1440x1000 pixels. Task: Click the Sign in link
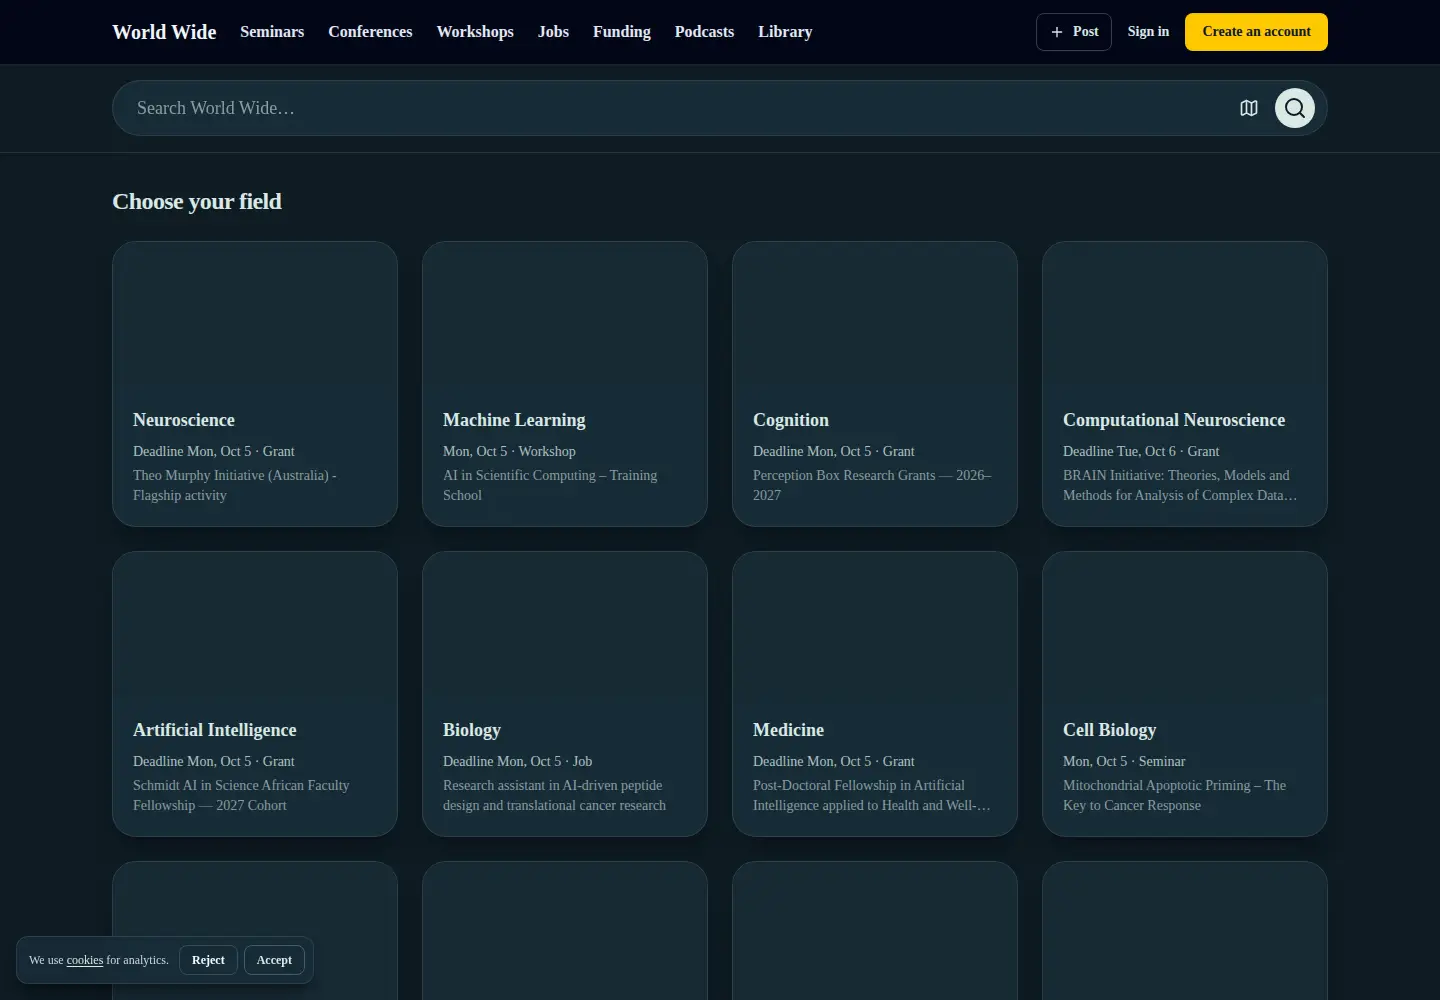click(1148, 32)
